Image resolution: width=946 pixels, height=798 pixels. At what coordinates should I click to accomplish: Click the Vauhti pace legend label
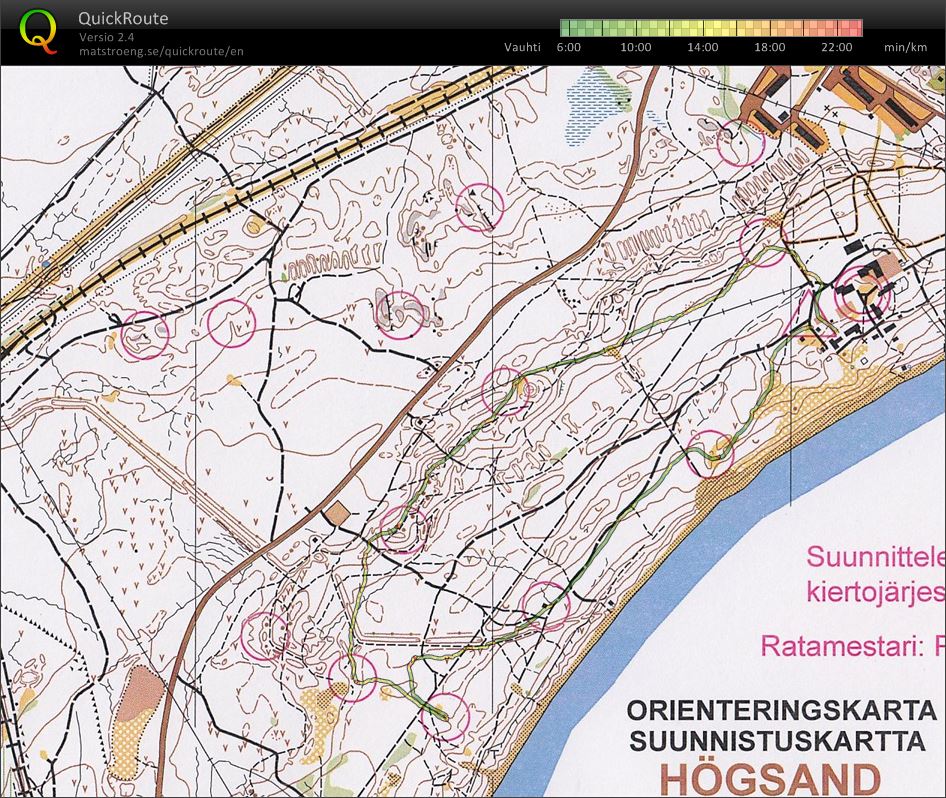tap(521, 47)
